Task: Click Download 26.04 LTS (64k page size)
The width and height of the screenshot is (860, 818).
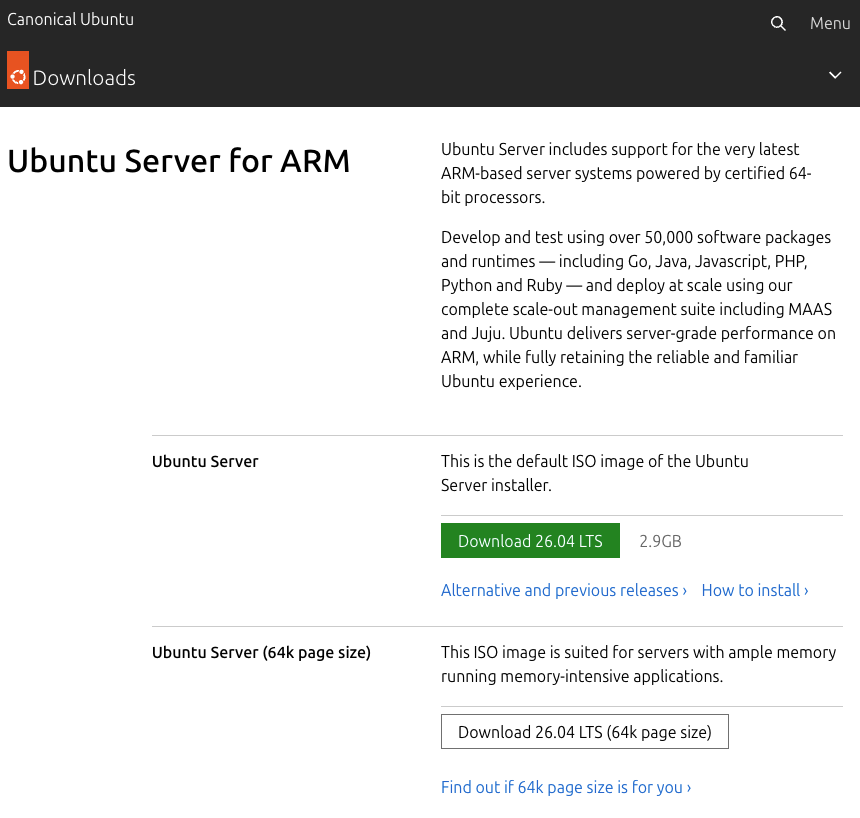Action: tap(585, 731)
